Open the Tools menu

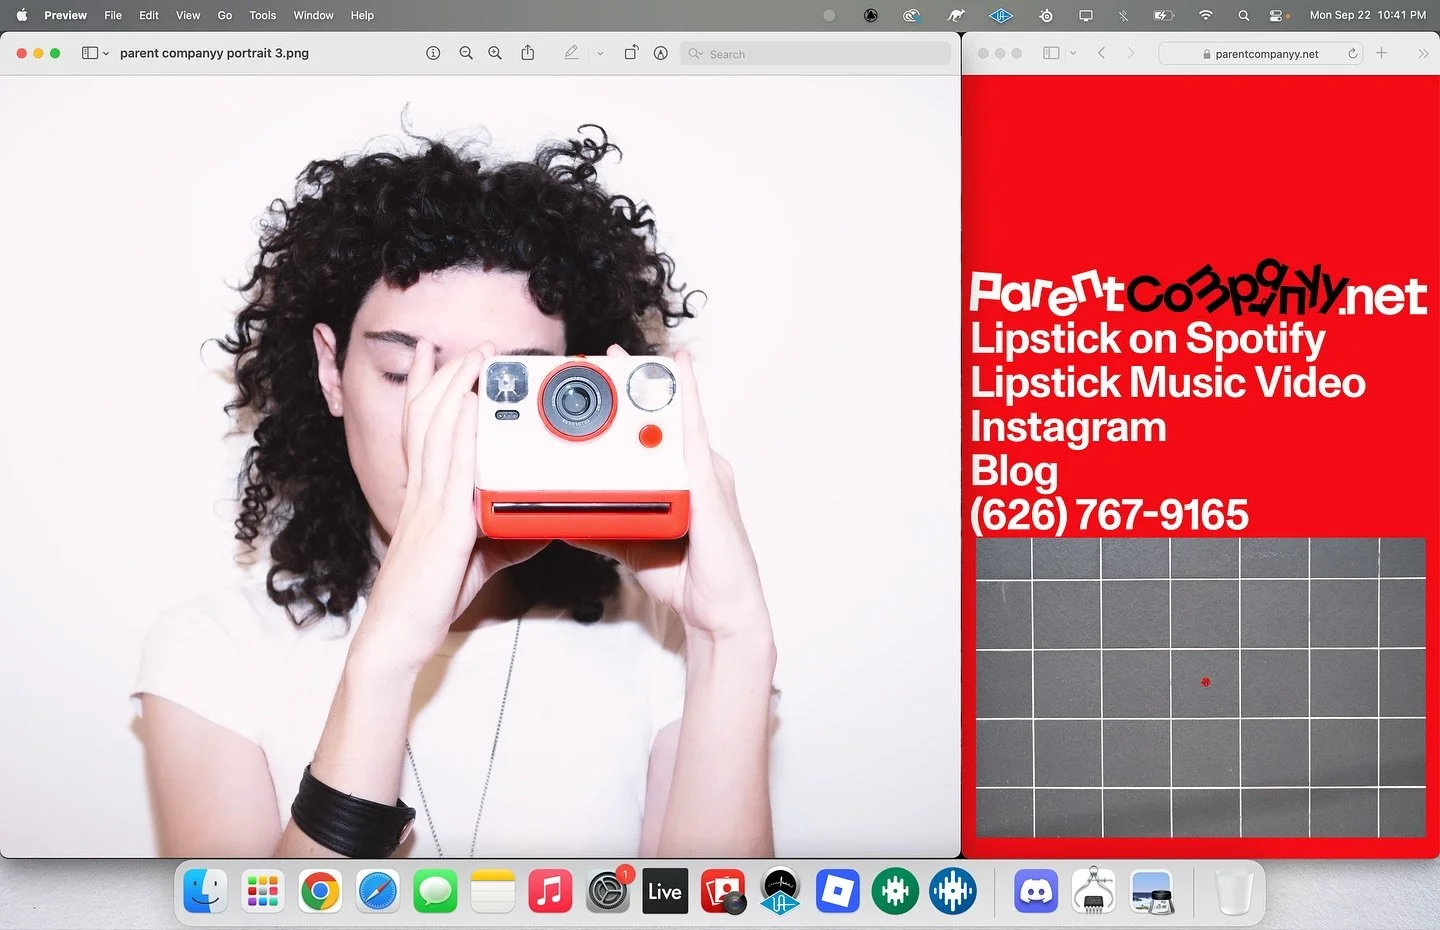pyautogui.click(x=263, y=15)
